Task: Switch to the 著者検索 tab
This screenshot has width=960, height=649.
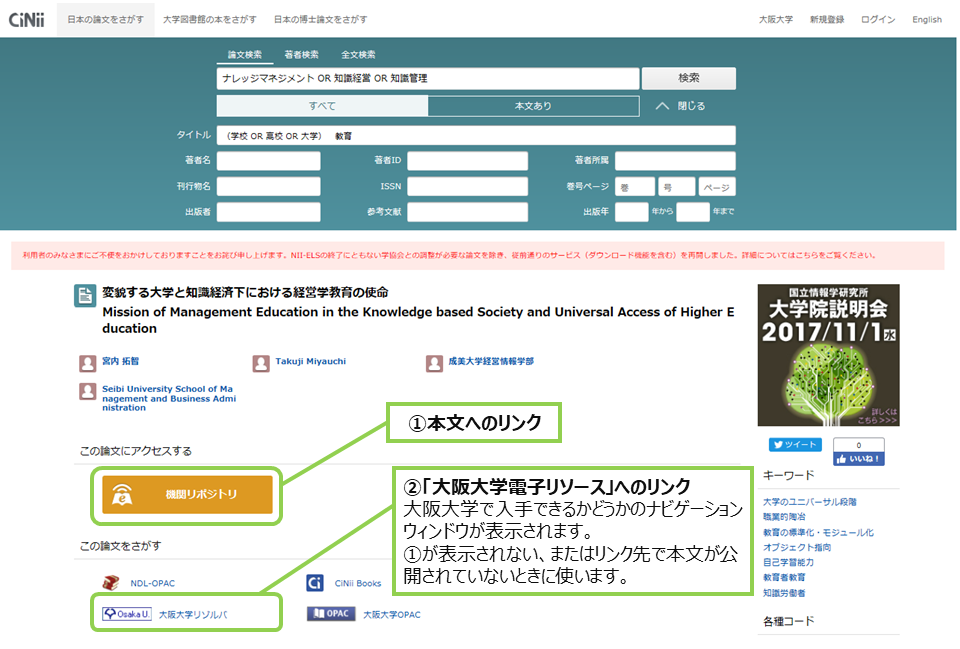Action: pyautogui.click(x=301, y=54)
